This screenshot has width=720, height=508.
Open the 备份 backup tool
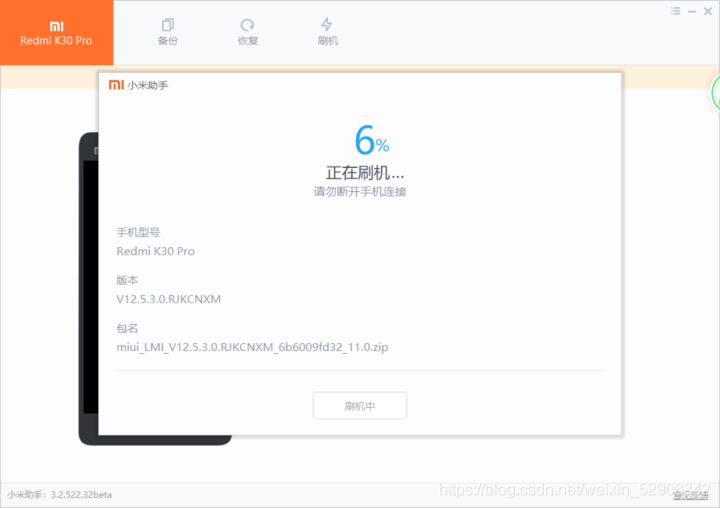[x=168, y=32]
